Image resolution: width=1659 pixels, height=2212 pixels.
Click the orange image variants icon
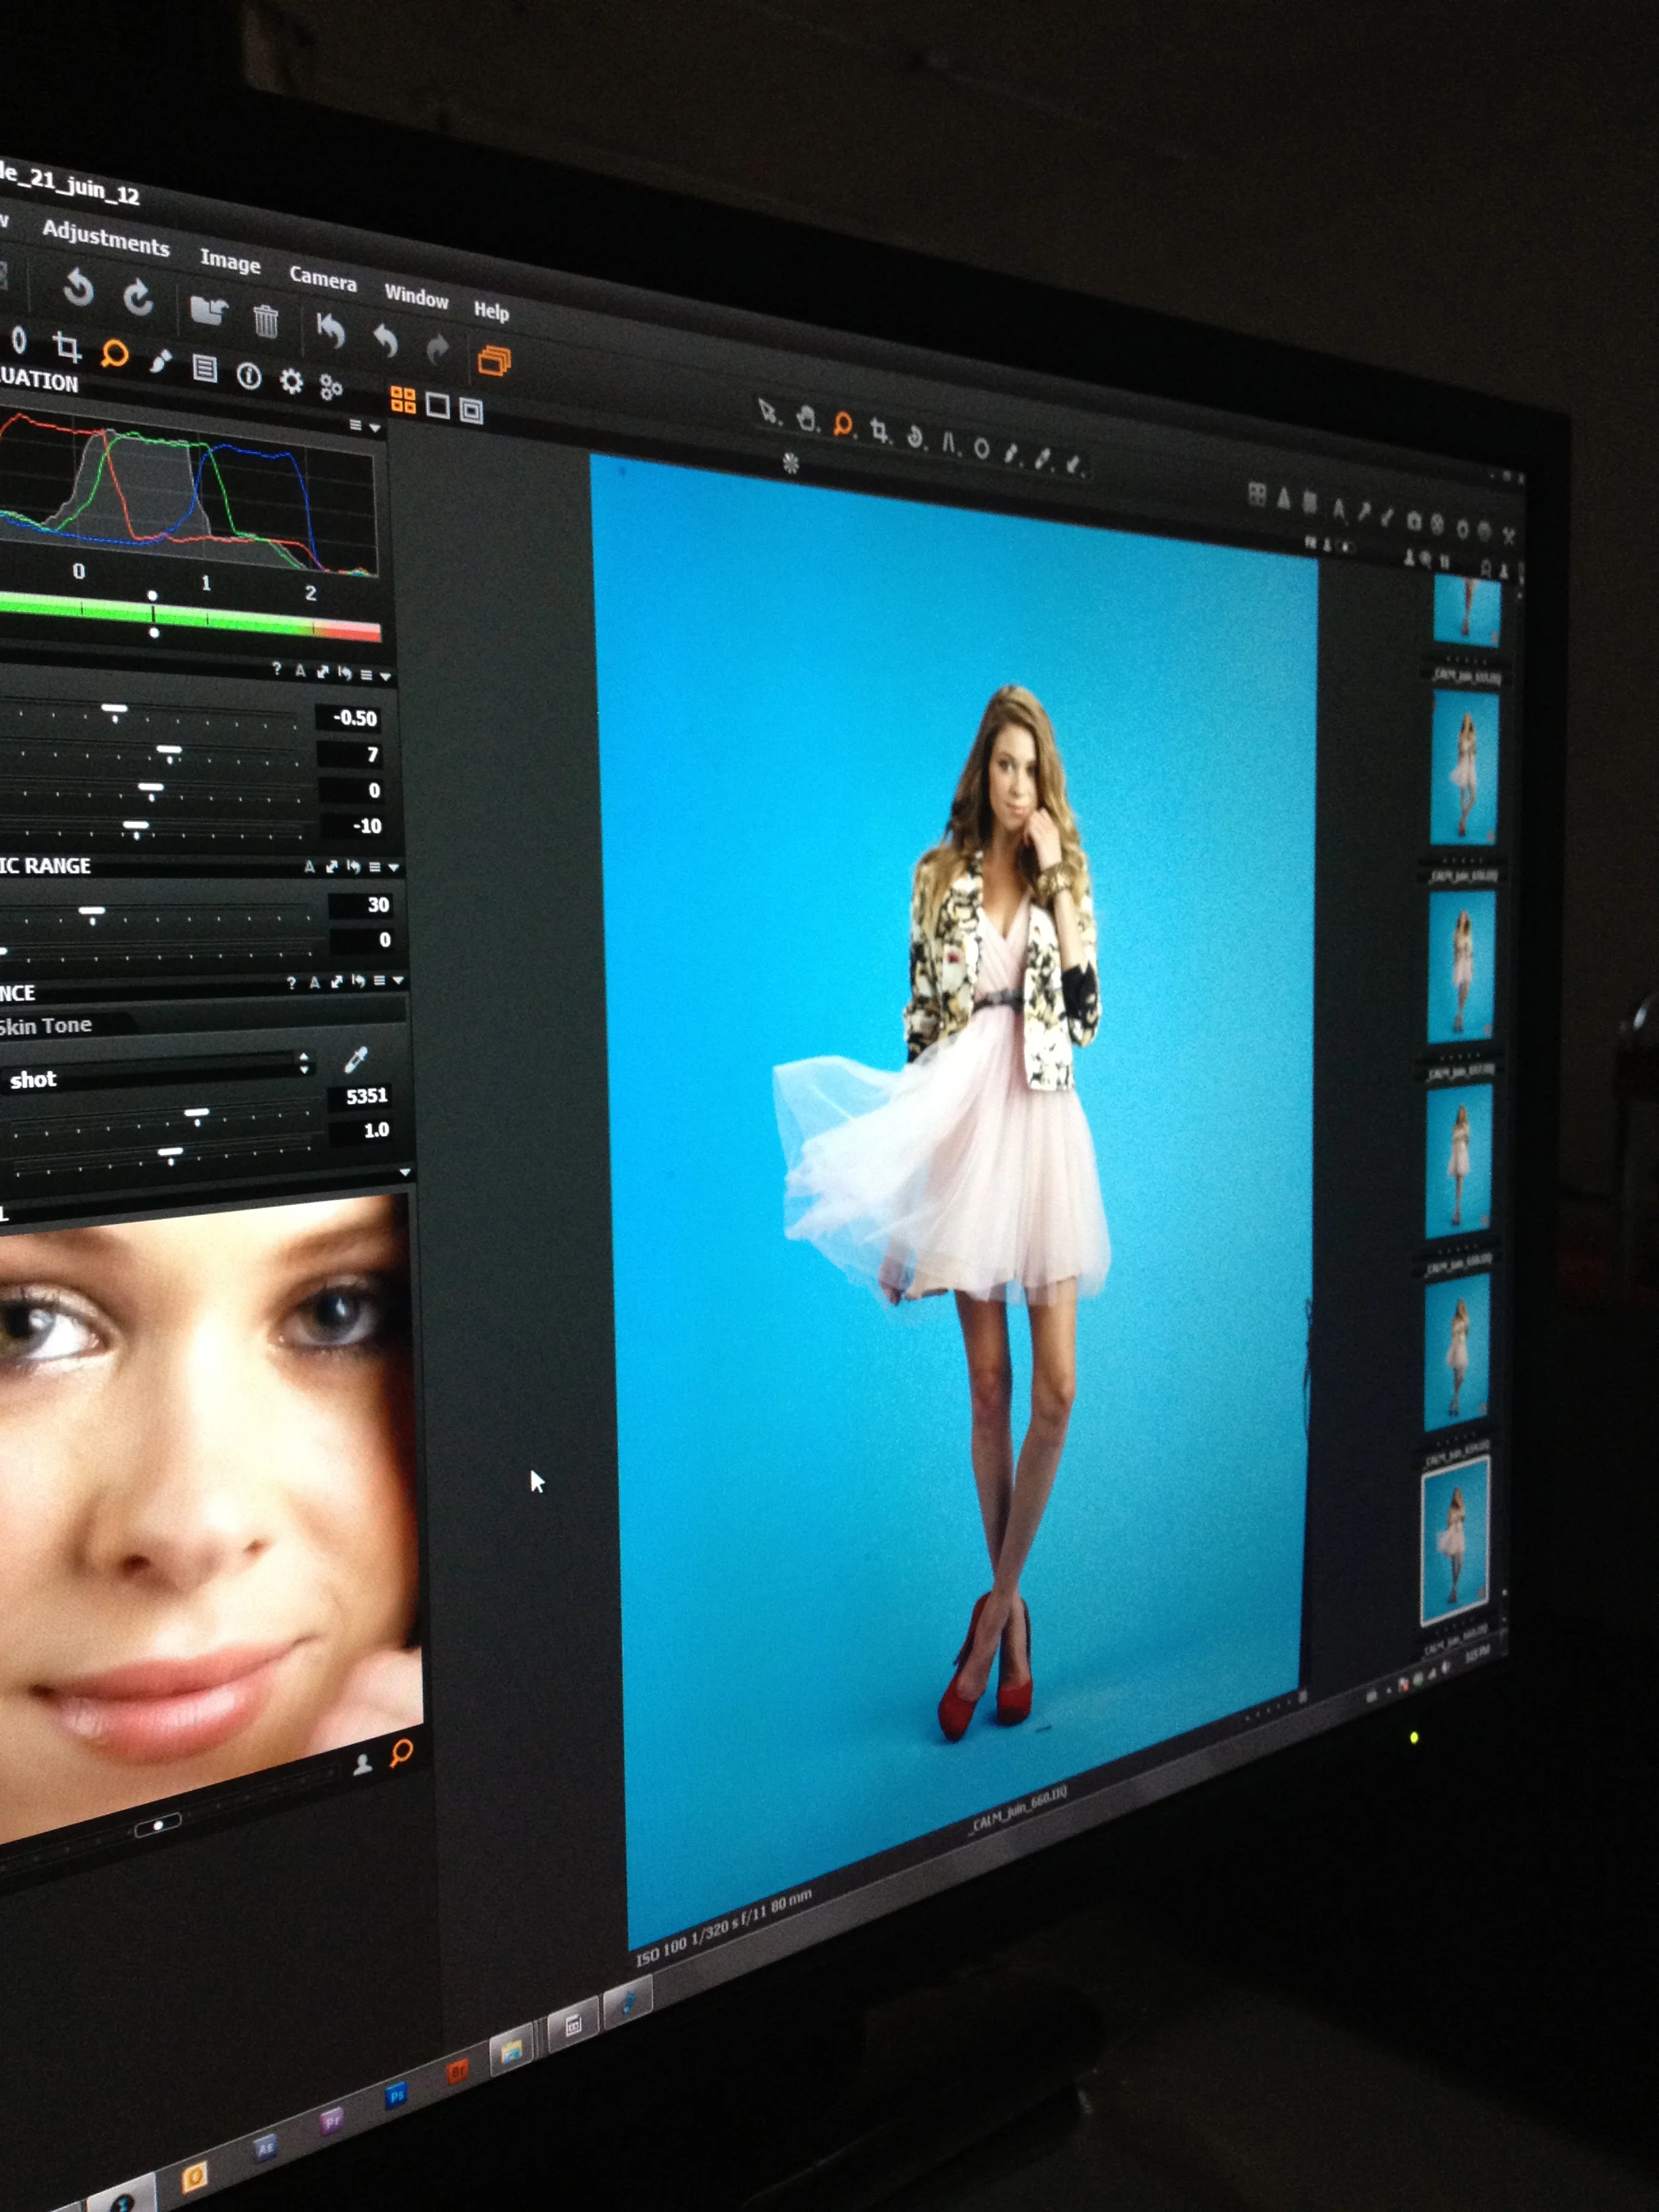pyautogui.click(x=494, y=360)
